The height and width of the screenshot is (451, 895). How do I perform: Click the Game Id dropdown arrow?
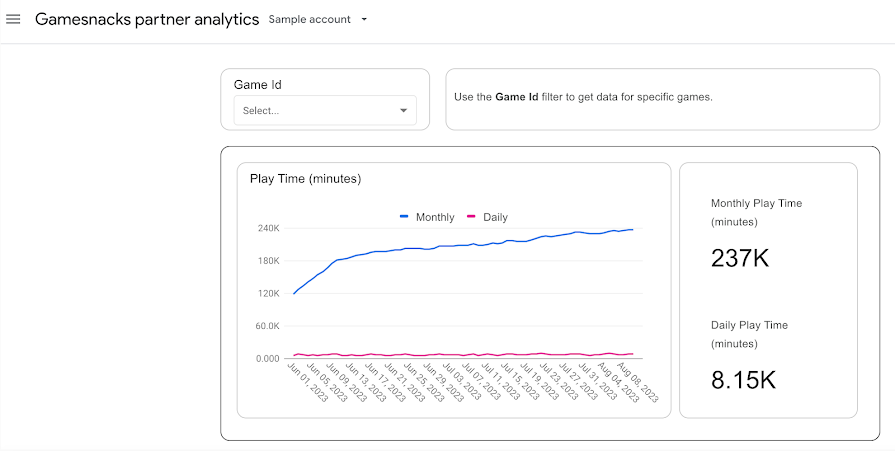click(x=404, y=110)
